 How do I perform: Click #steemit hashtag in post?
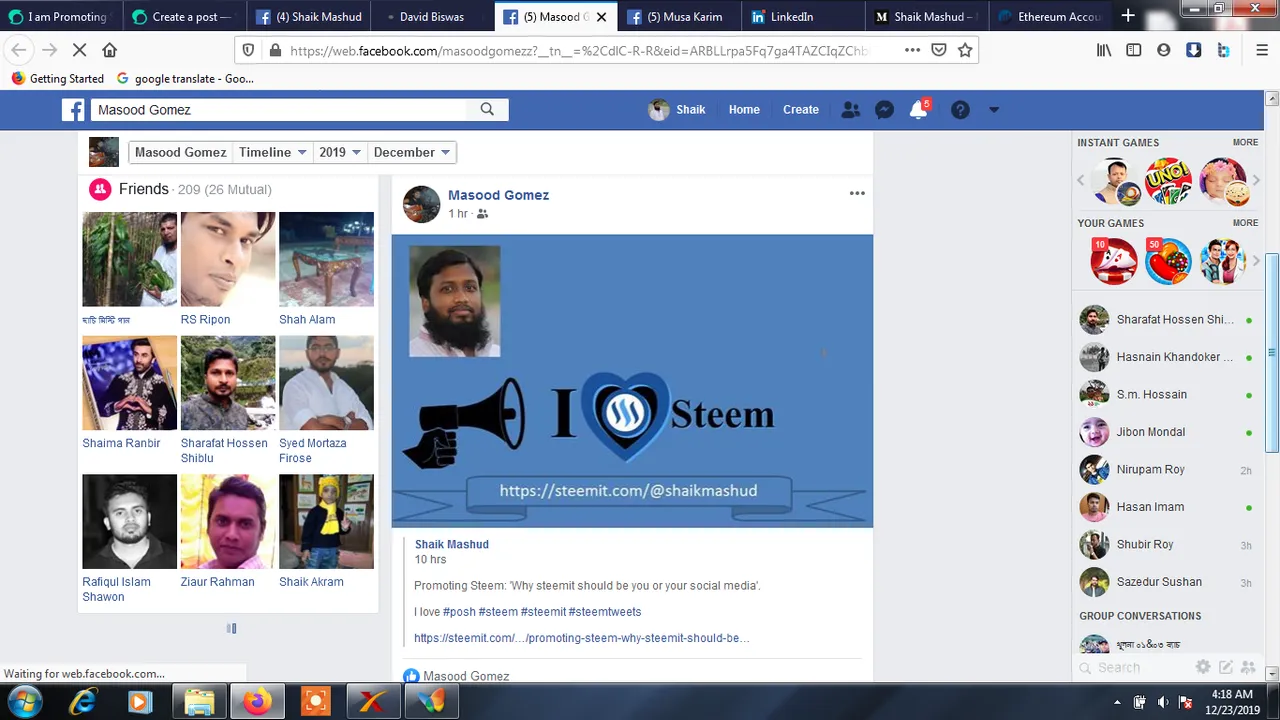[x=543, y=612]
